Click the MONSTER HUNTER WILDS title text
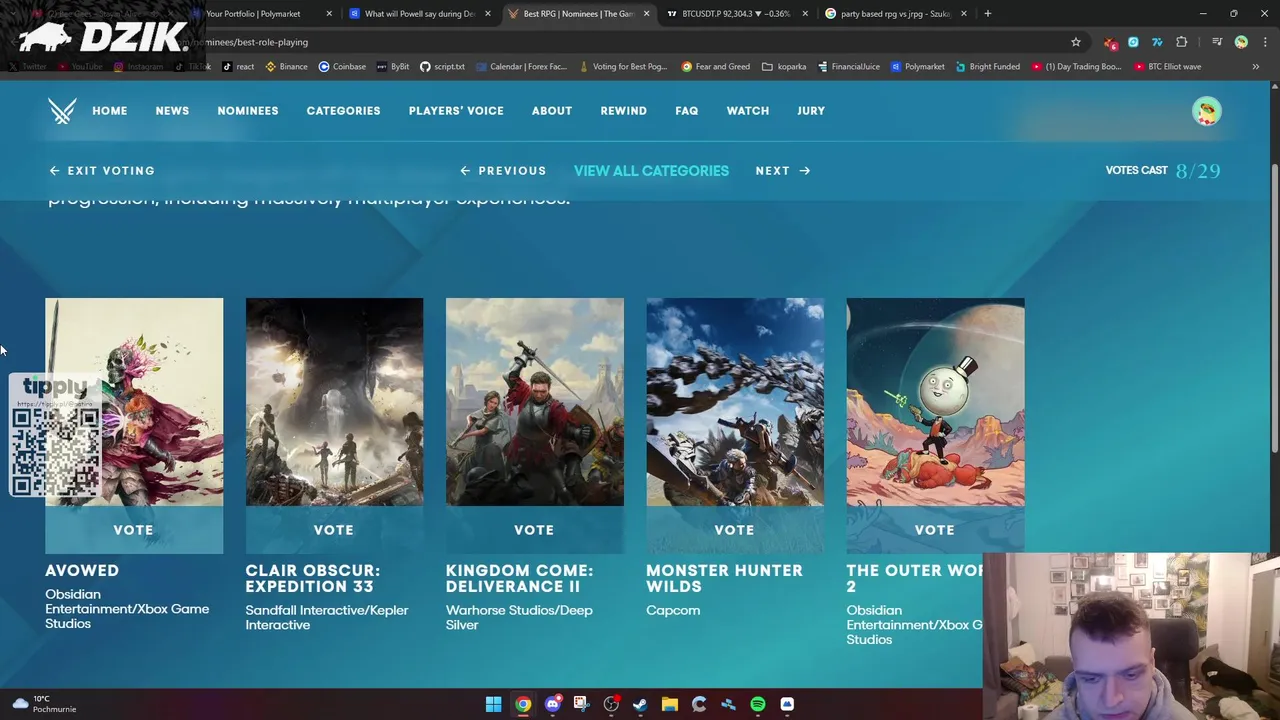Viewport: 1280px width, 720px height. (x=724, y=578)
